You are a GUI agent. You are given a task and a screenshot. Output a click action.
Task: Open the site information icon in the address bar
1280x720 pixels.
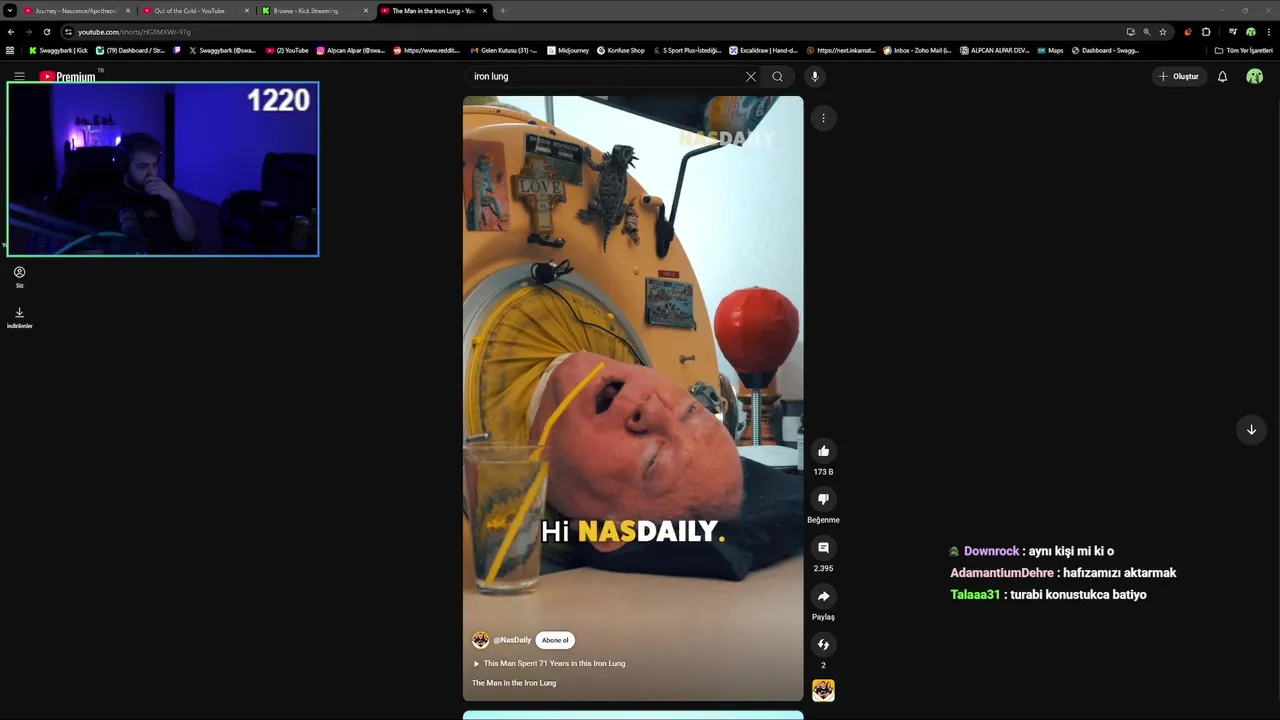[68, 32]
